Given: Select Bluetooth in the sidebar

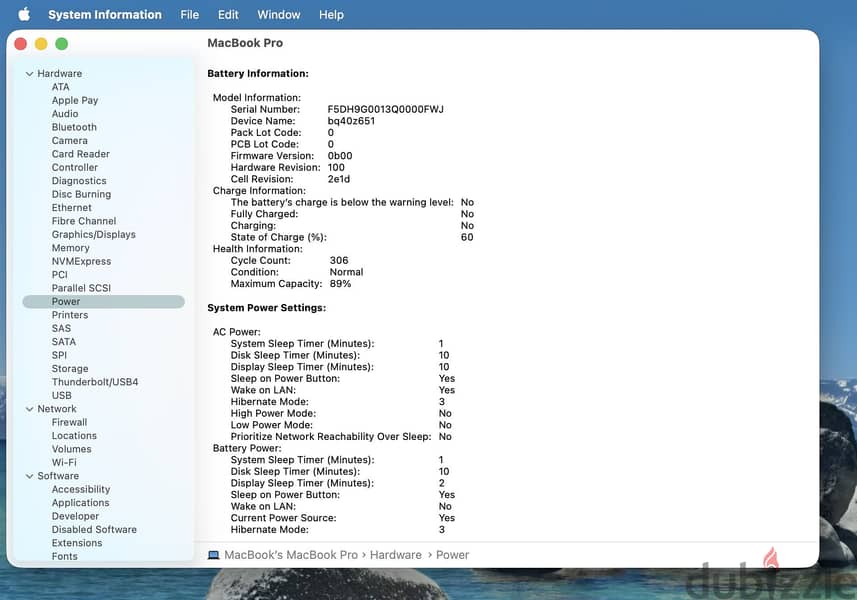Looking at the screenshot, I should (x=74, y=127).
